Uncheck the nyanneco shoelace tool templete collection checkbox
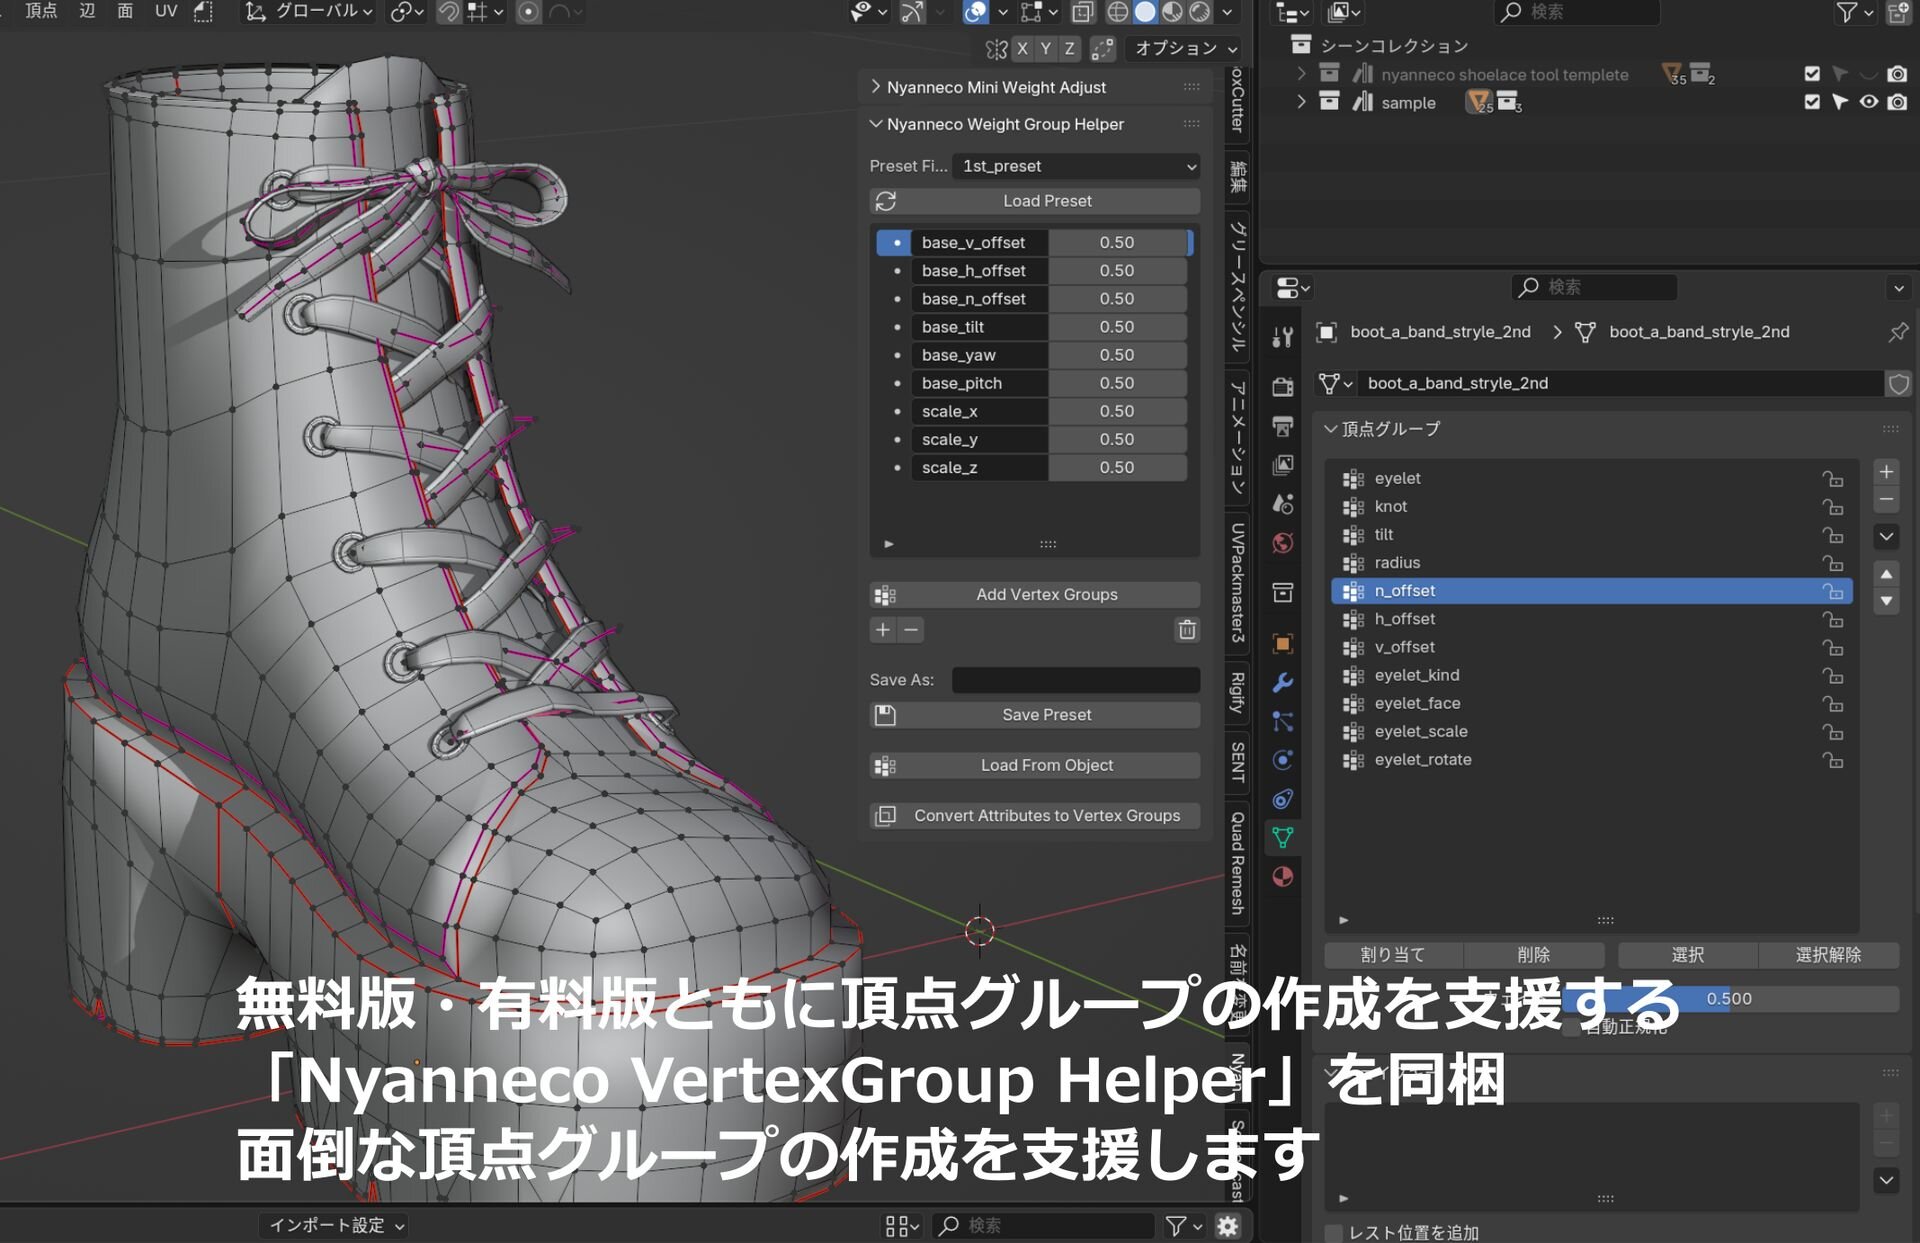1920x1243 pixels. pyautogui.click(x=1812, y=74)
